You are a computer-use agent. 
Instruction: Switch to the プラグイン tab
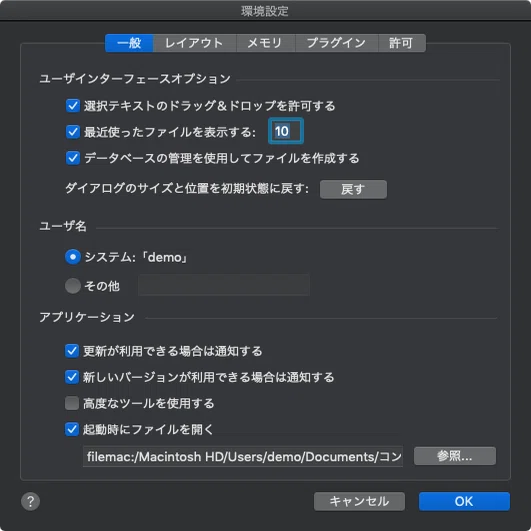(337, 43)
